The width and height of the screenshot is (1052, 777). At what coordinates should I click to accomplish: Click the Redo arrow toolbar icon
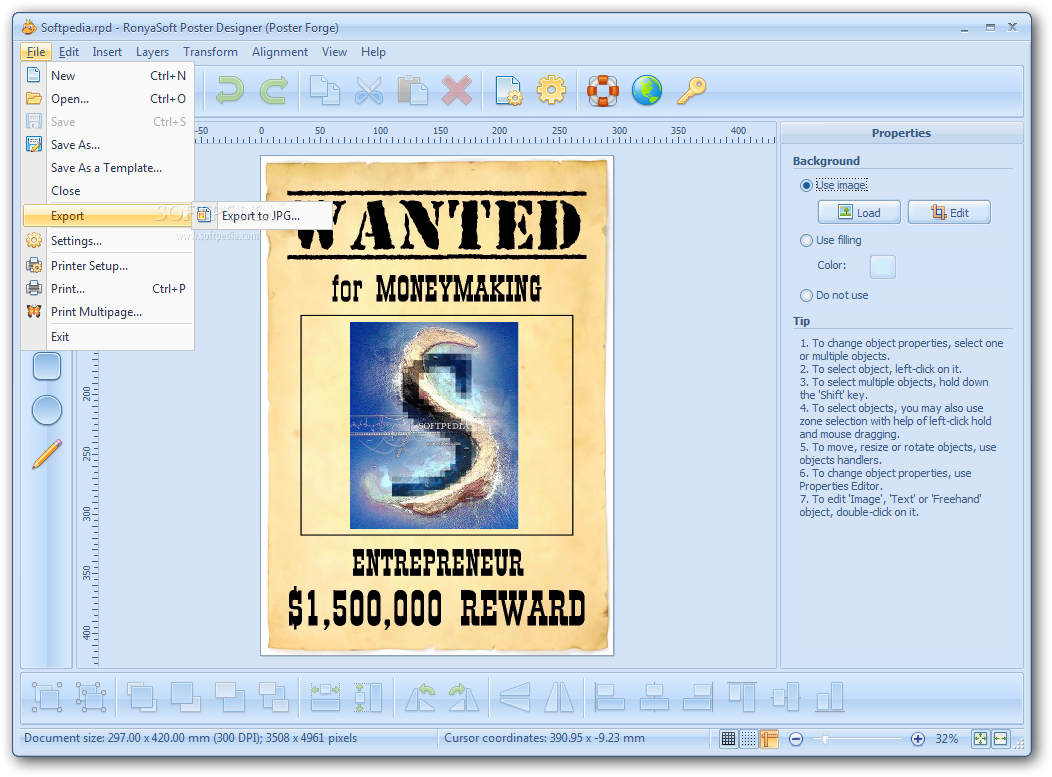[x=274, y=90]
